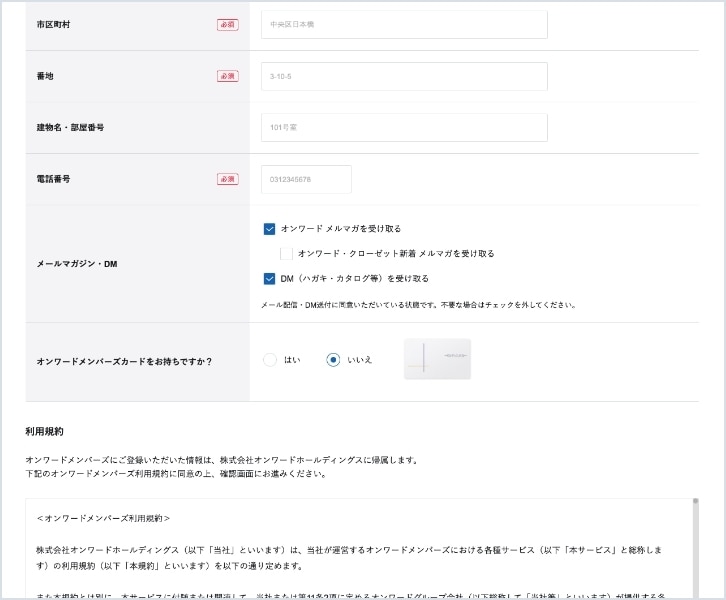The image size is (726, 600).
Task: Select the はい radio button
Action: 270,360
